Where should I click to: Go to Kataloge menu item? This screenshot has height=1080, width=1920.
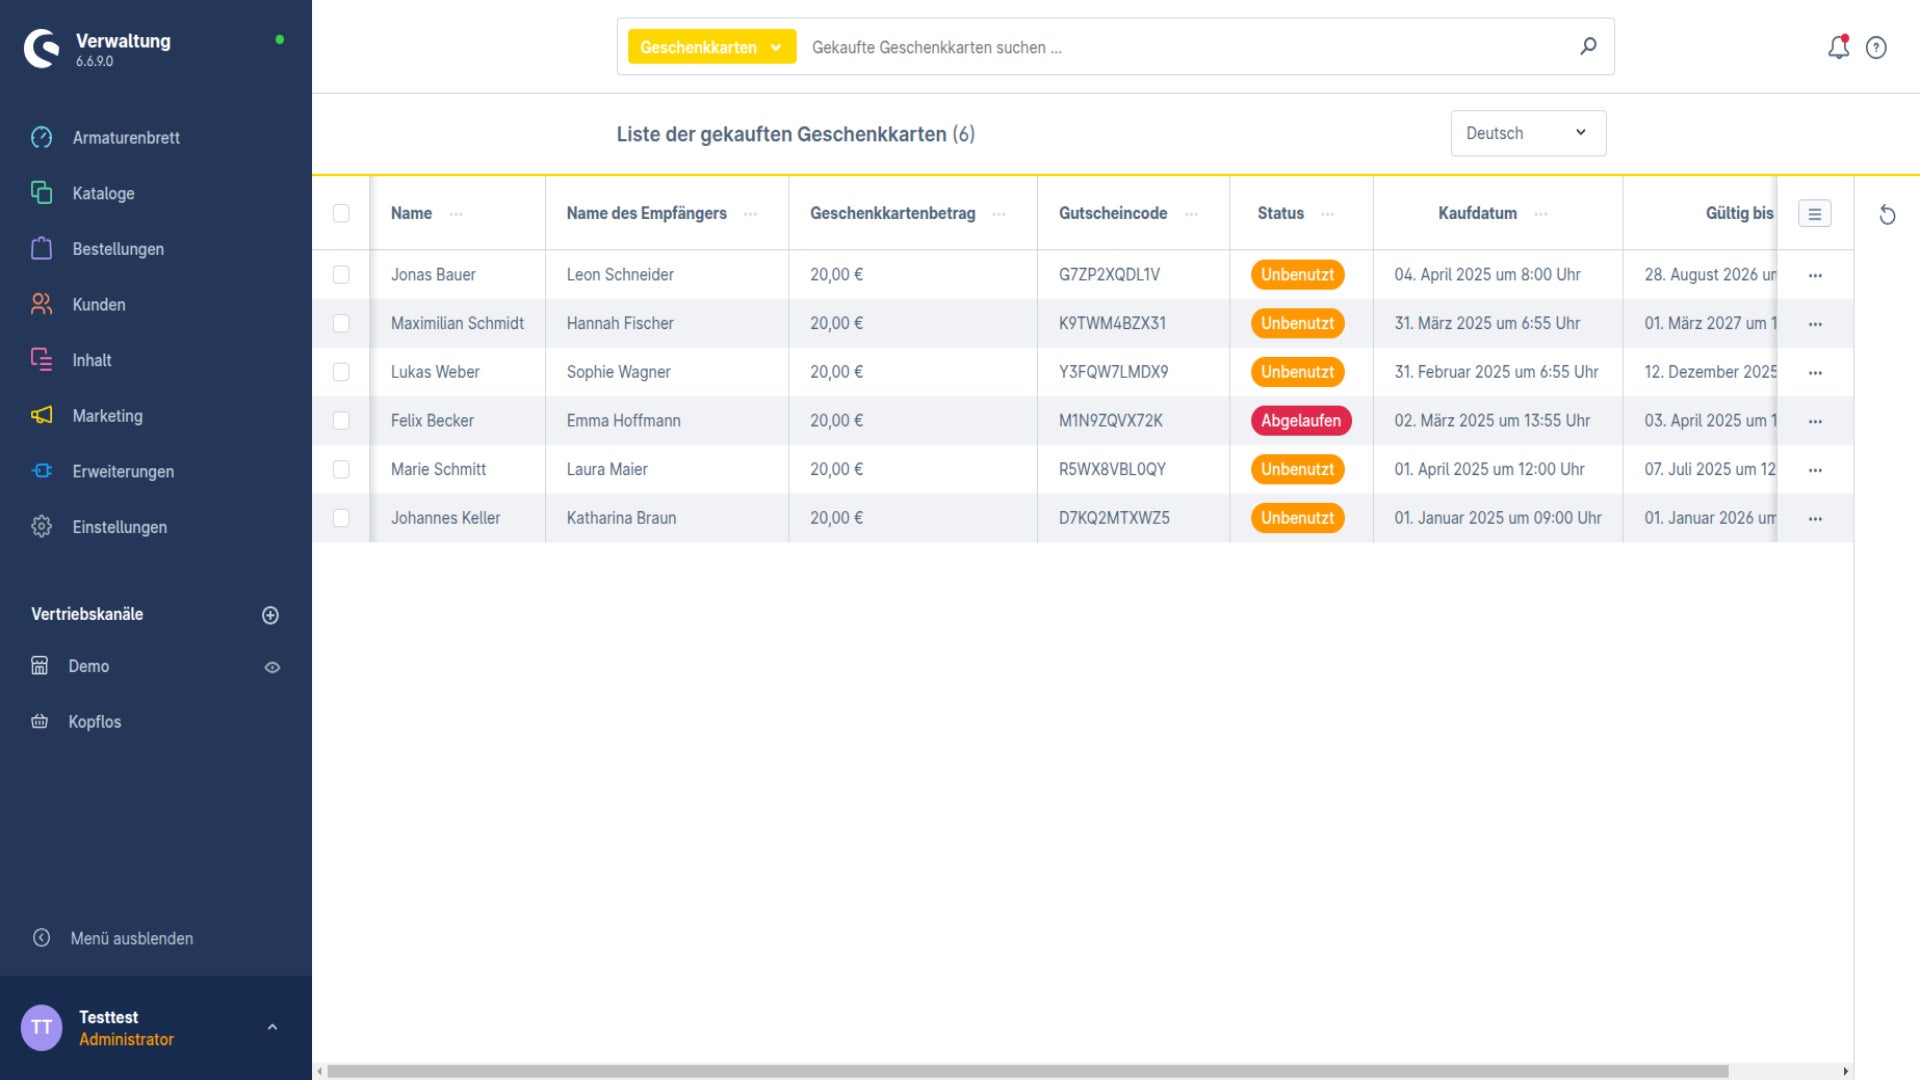103,193
